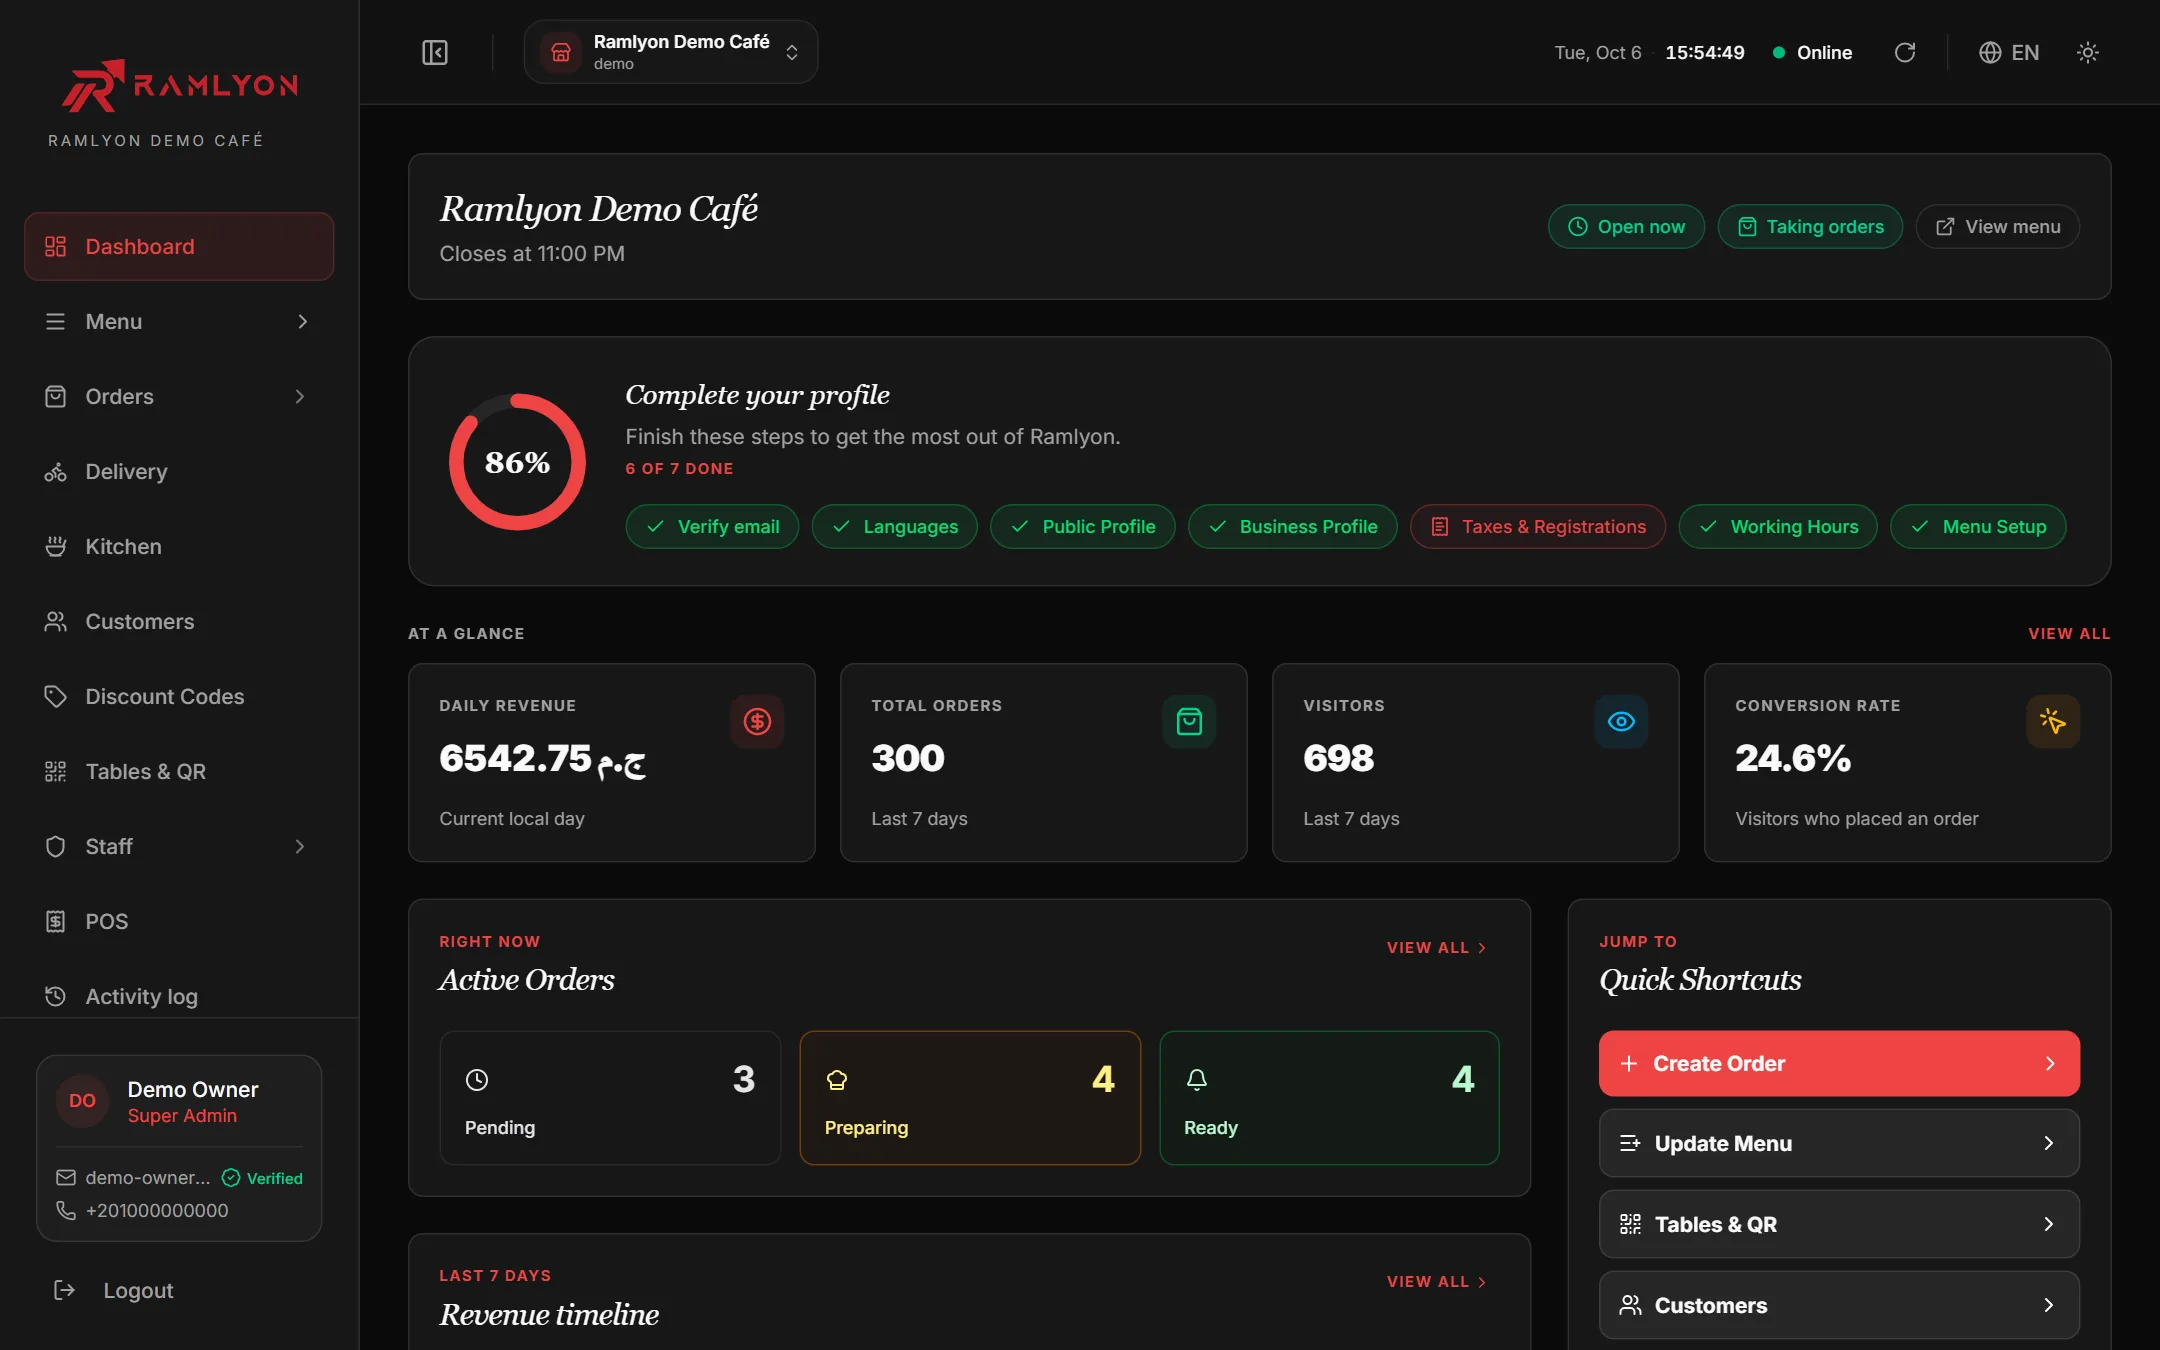The width and height of the screenshot is (2160, 1350).
Task: Open the Kitchen page
Action: [x=179, y=546]
